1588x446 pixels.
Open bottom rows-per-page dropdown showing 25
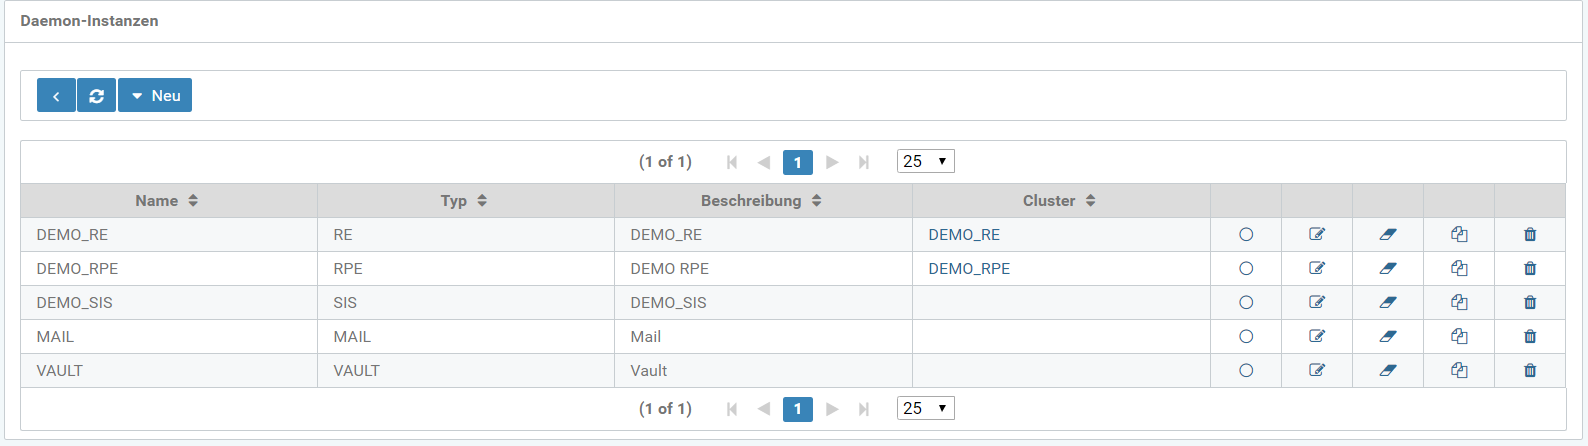pyautogui.click(x=925, y=408)
